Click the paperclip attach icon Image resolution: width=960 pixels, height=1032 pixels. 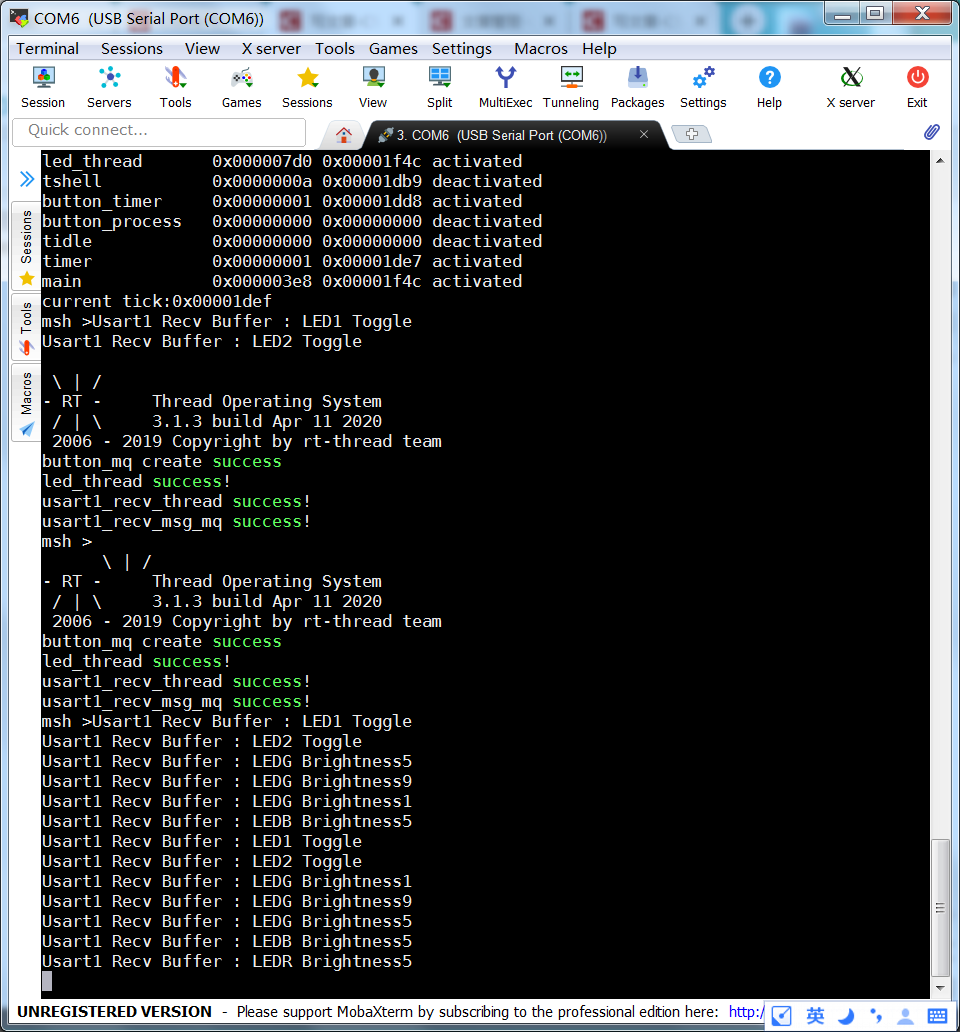pos(932,132)
